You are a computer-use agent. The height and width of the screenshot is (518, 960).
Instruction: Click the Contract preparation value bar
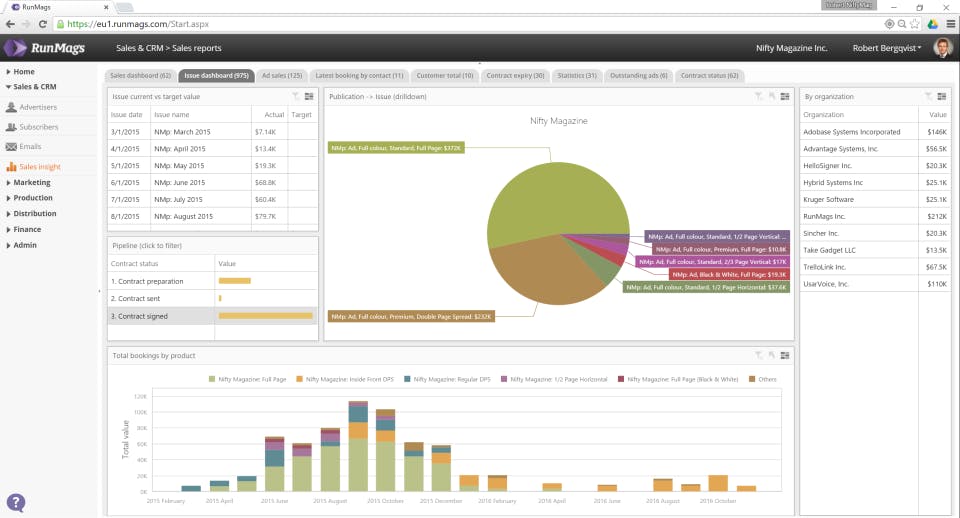[234, 281]
